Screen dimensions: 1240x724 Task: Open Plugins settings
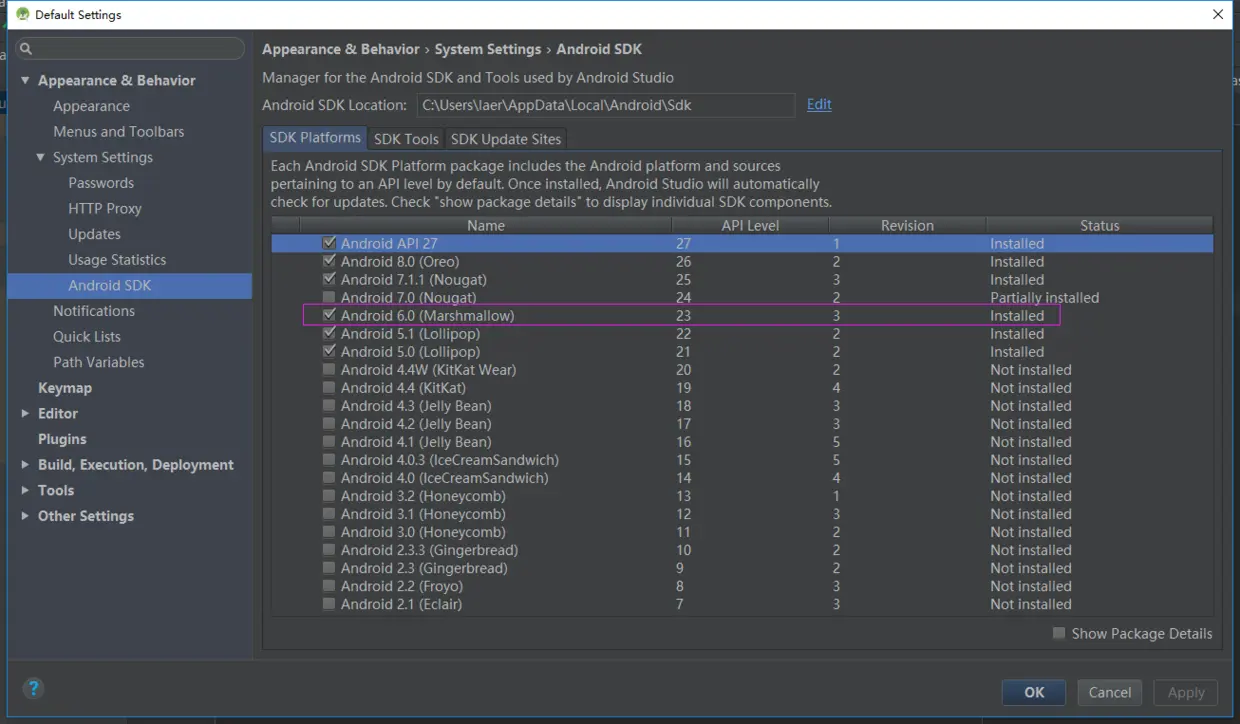(62, 439)
